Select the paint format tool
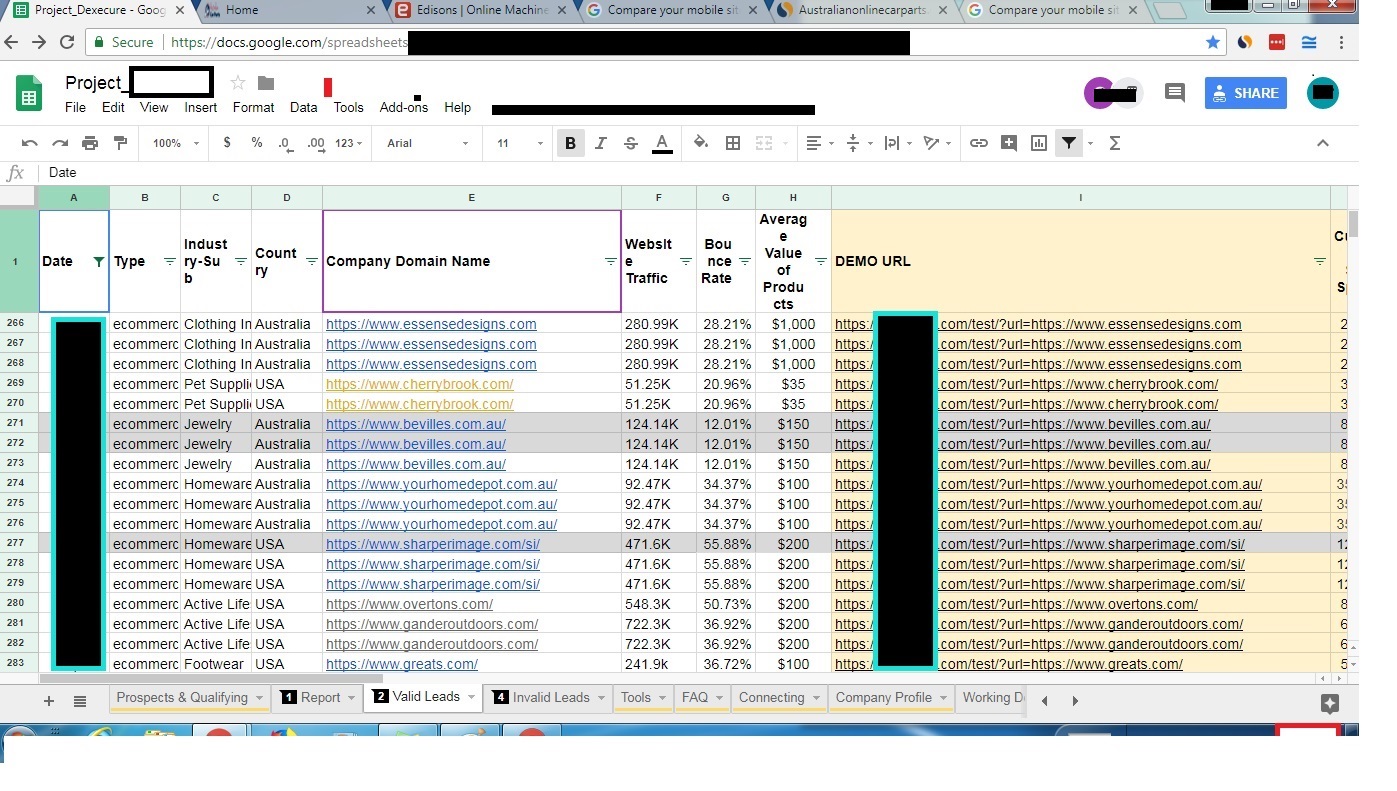 click(x=120, y=143)
